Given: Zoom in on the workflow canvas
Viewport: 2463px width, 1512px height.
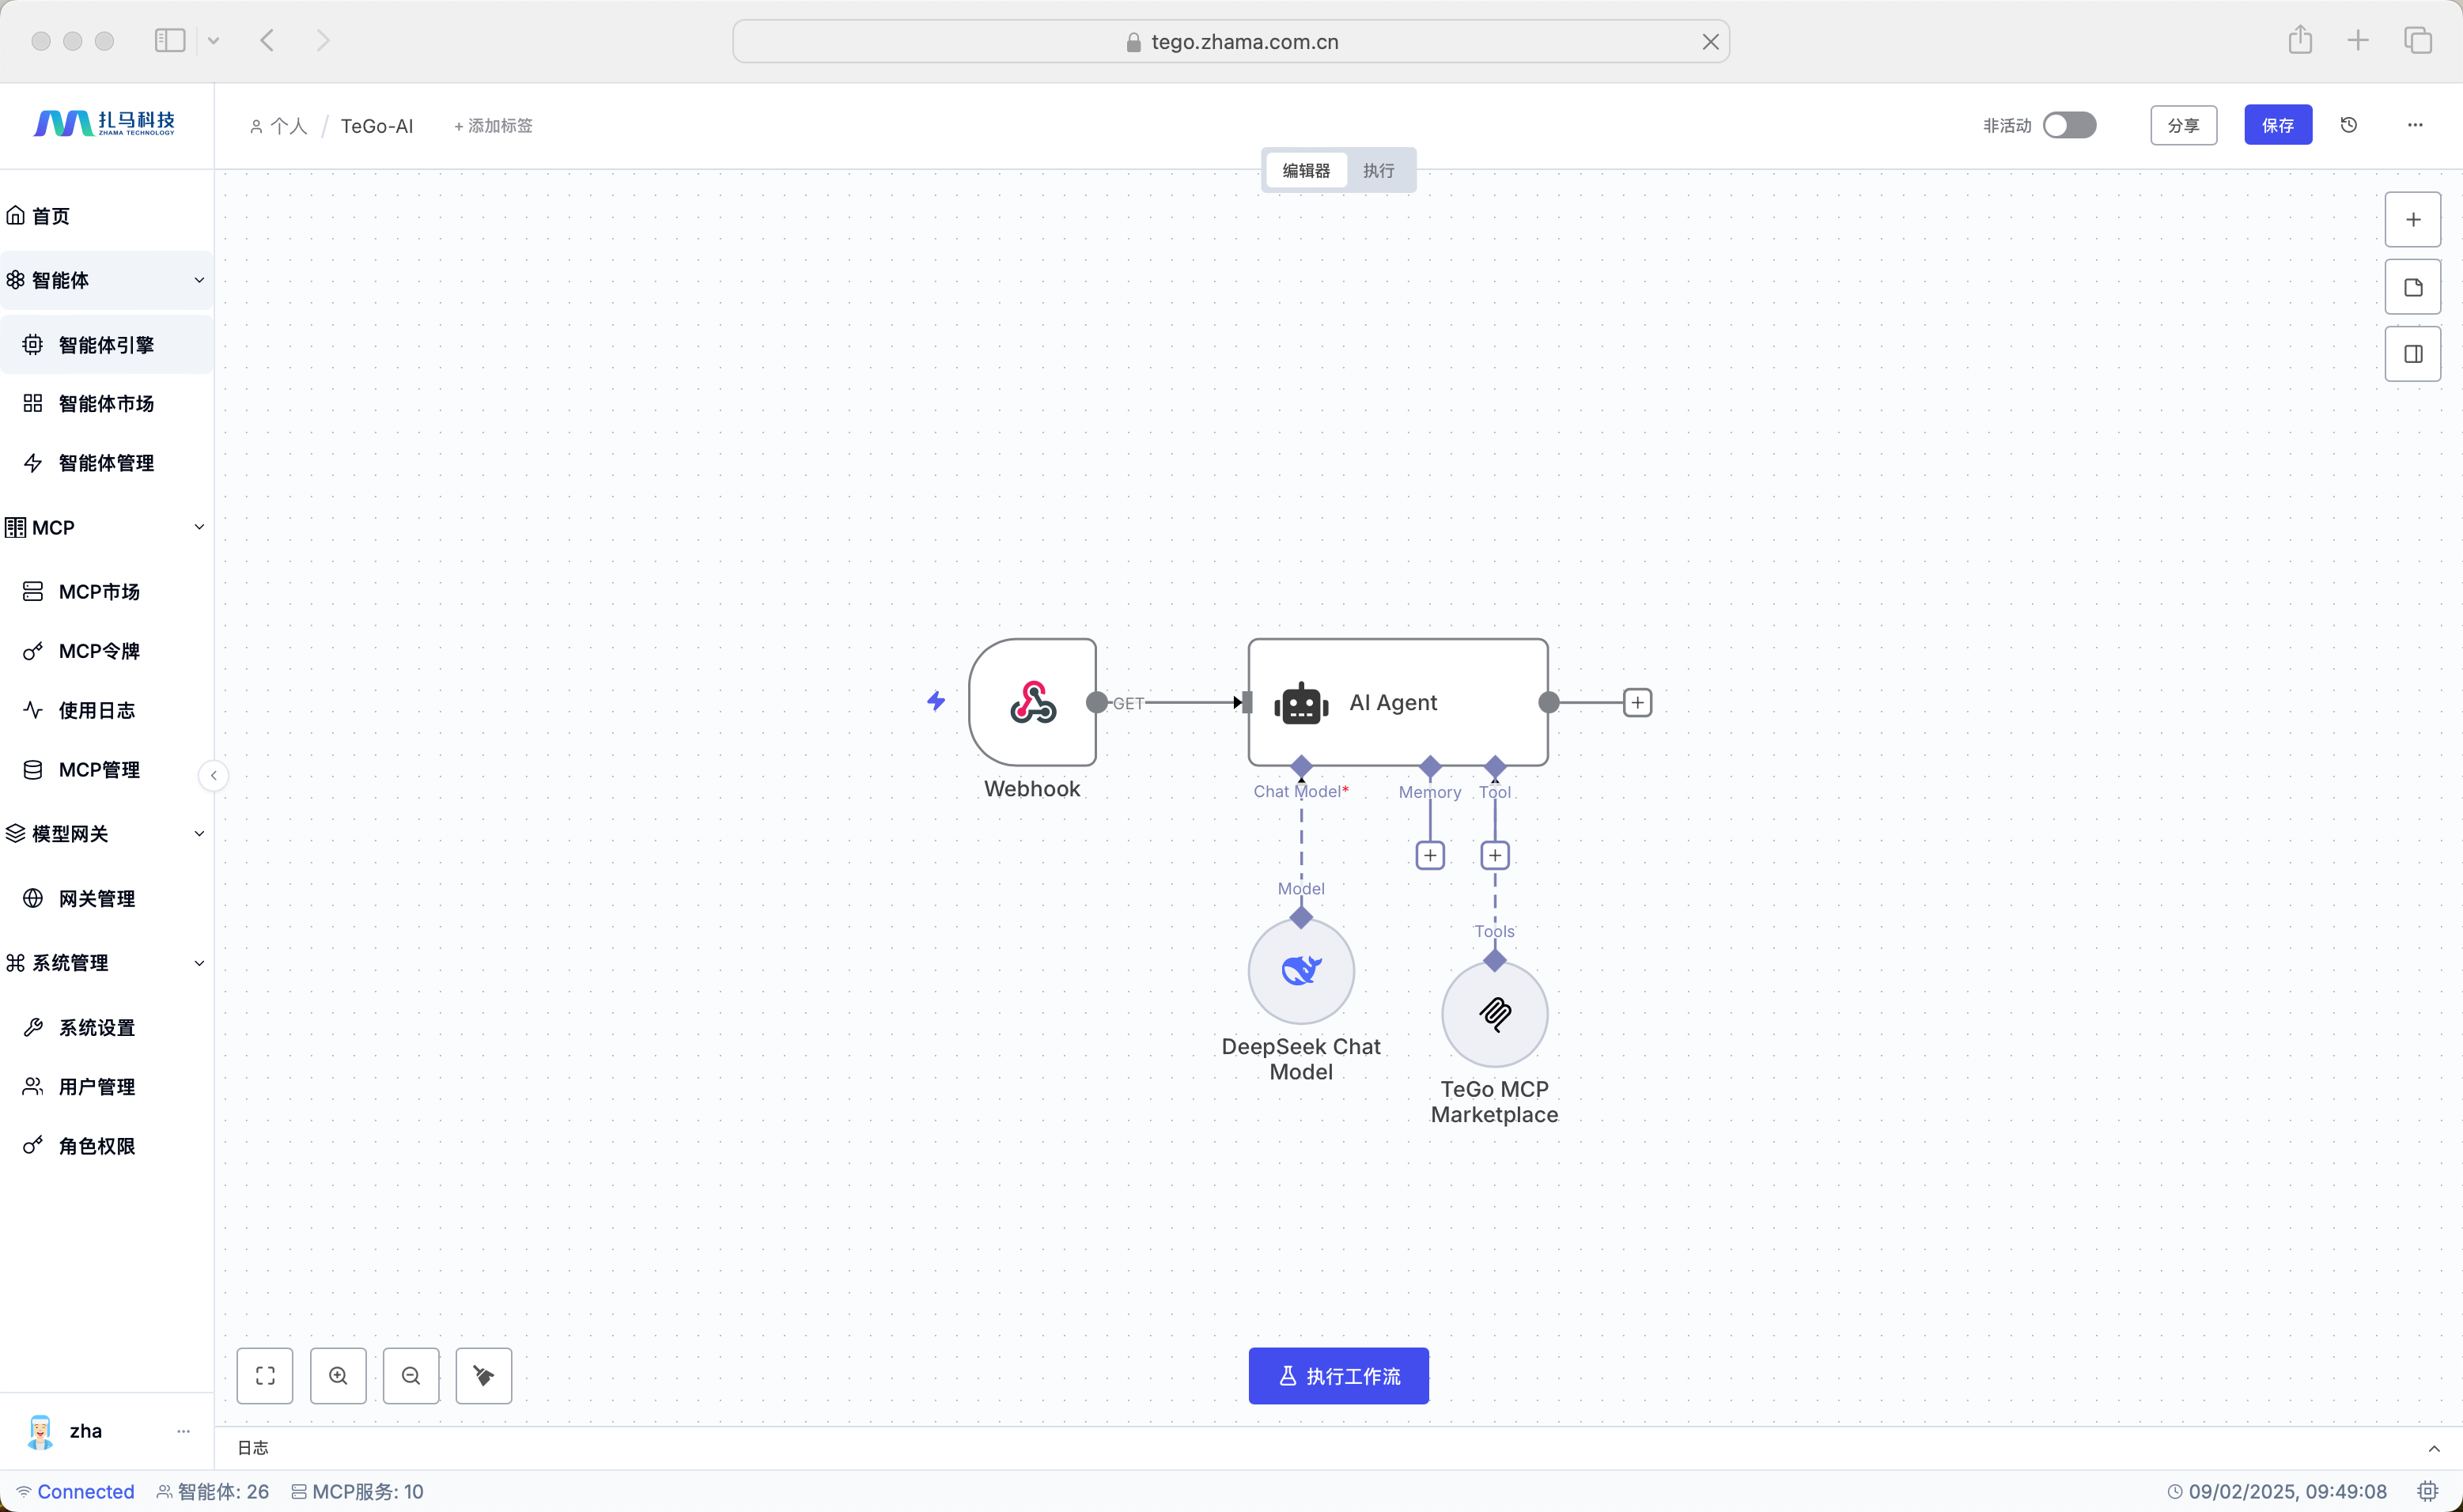Looking at the screenshot, I should click(338, 1375).
